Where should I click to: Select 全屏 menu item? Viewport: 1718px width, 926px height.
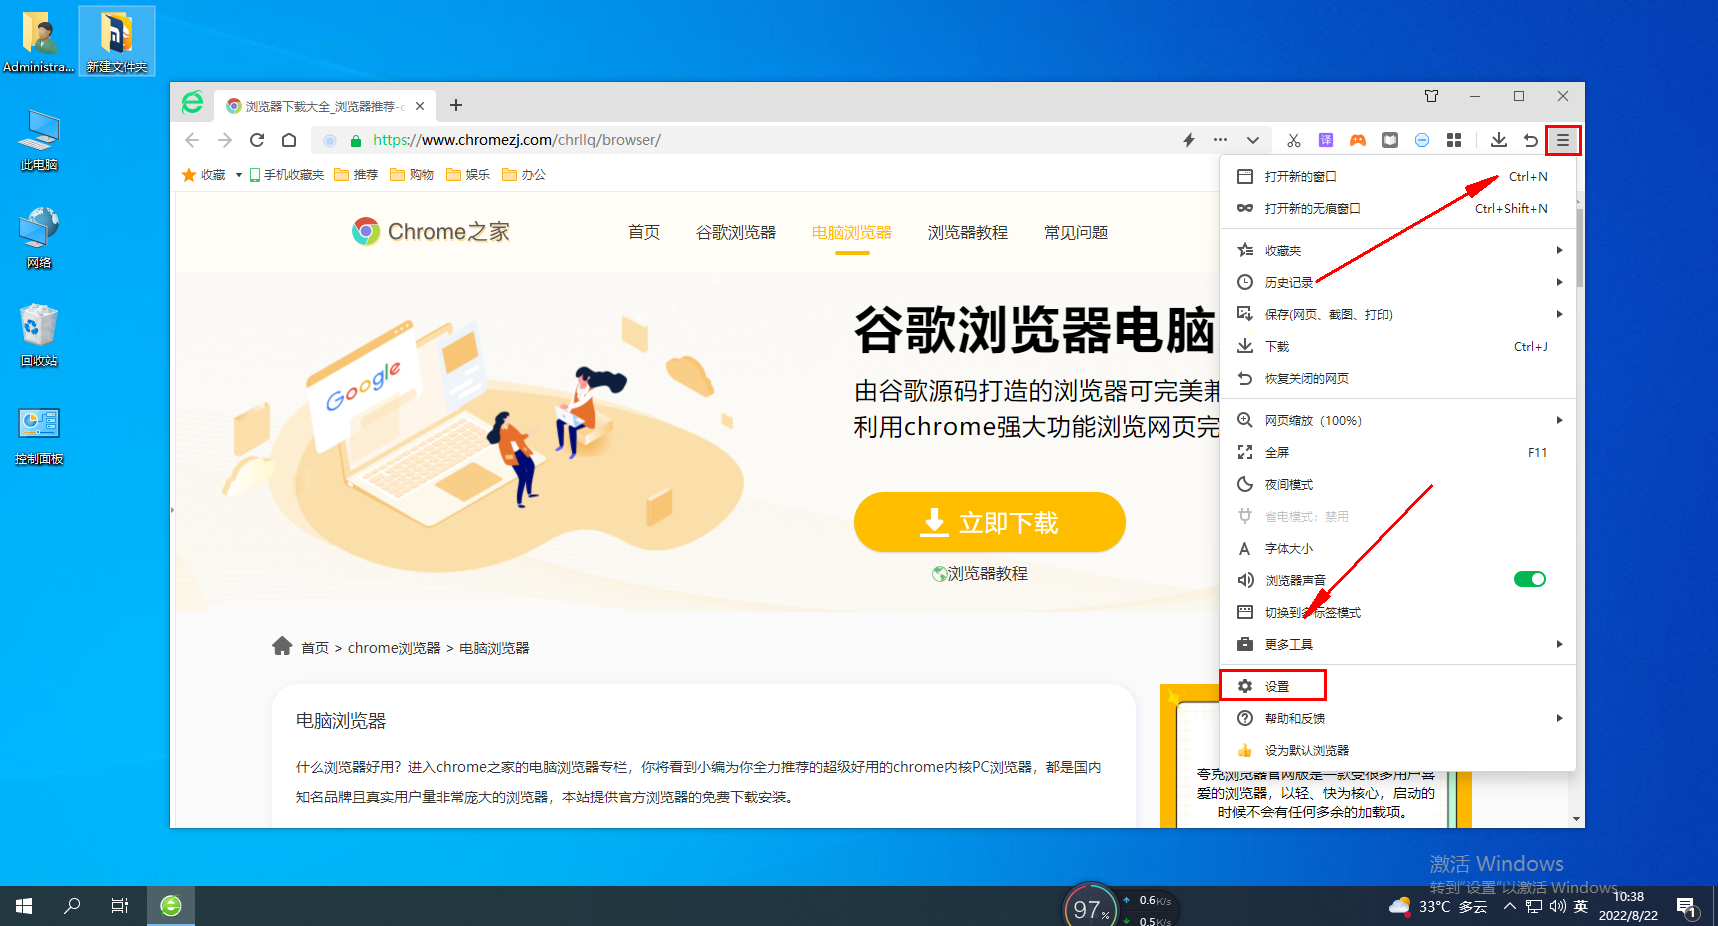[1398, 452]
